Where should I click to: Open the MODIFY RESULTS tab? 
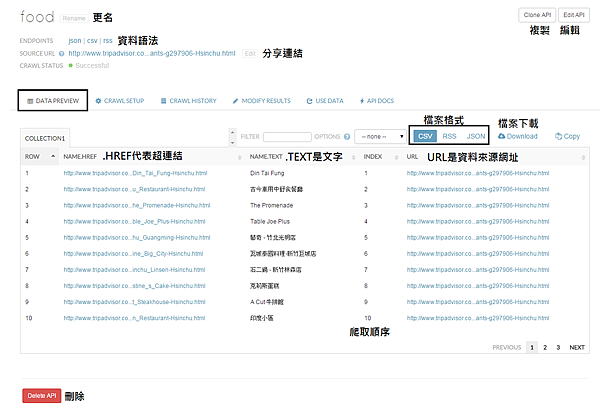(262, 101)
